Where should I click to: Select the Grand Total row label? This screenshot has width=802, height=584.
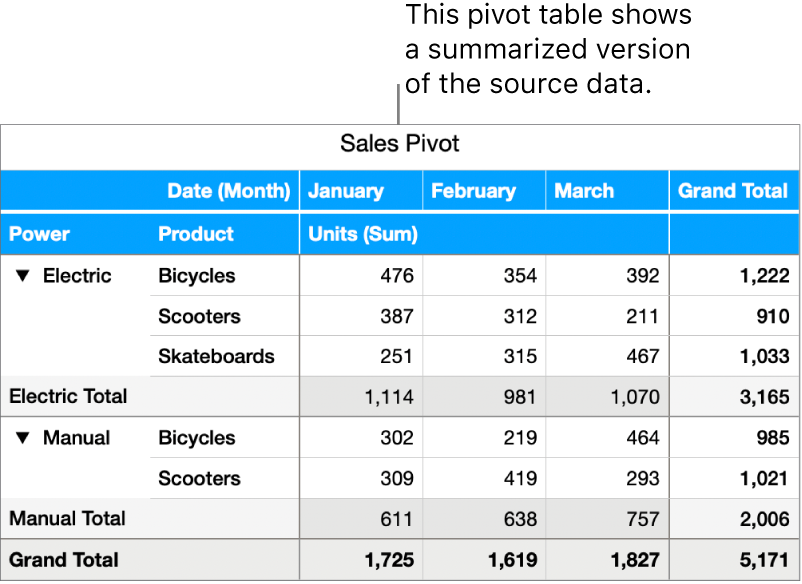click(64, 560)
